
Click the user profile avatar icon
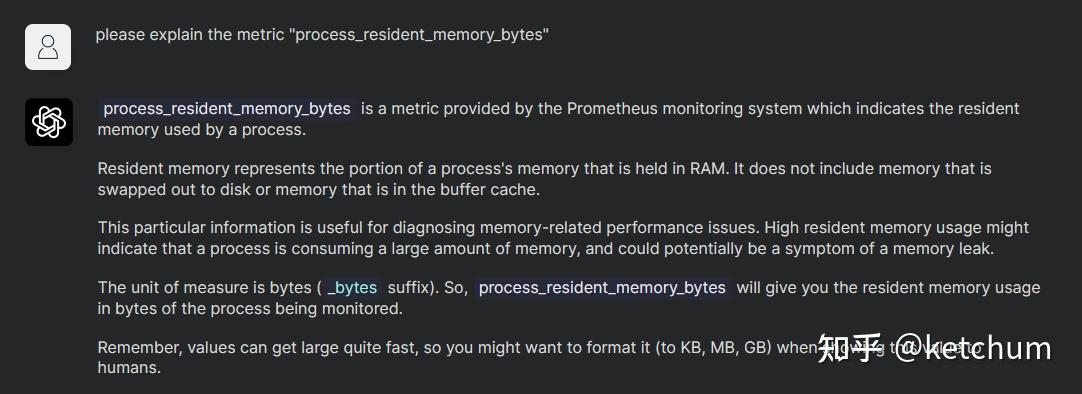(x=48, y=47)
